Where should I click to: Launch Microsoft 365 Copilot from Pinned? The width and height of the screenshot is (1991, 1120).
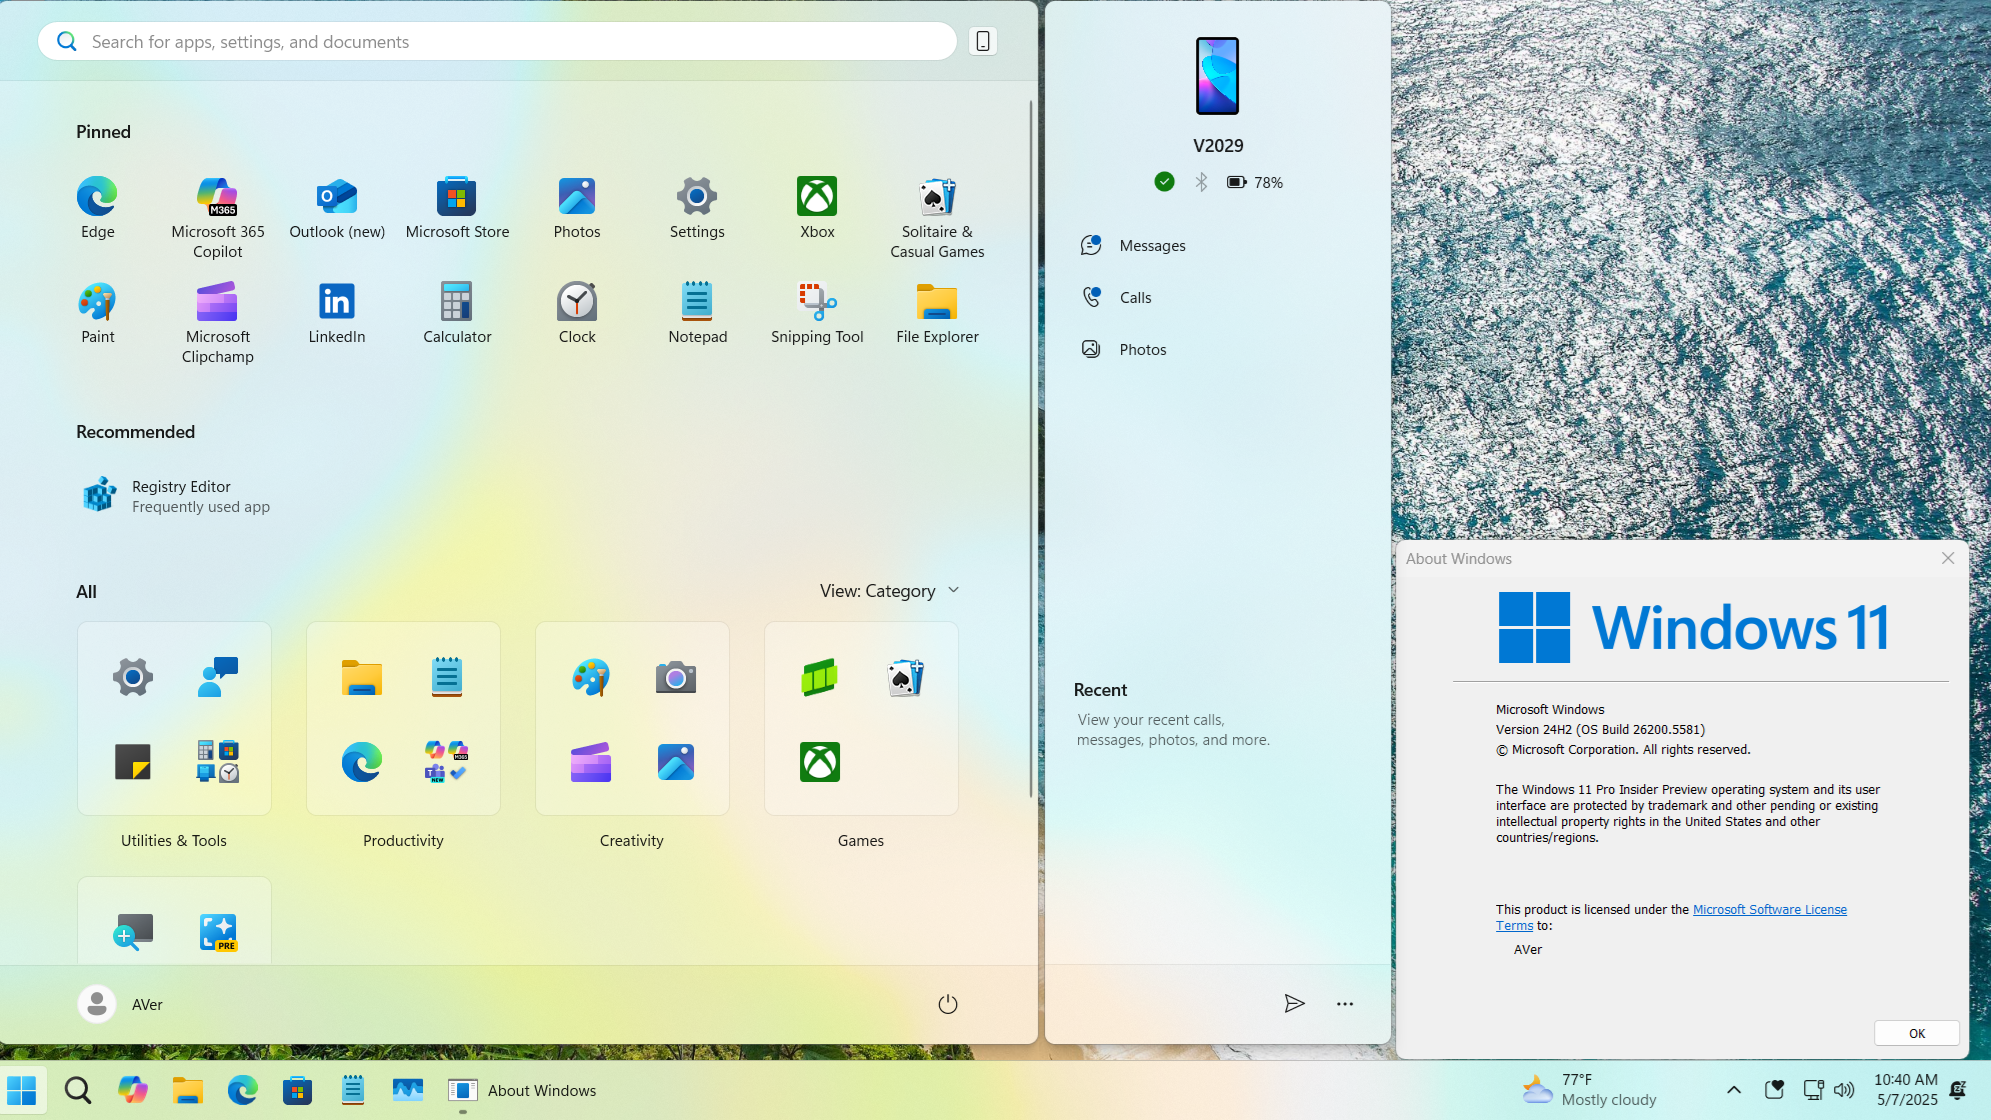(x=217, y=218)
